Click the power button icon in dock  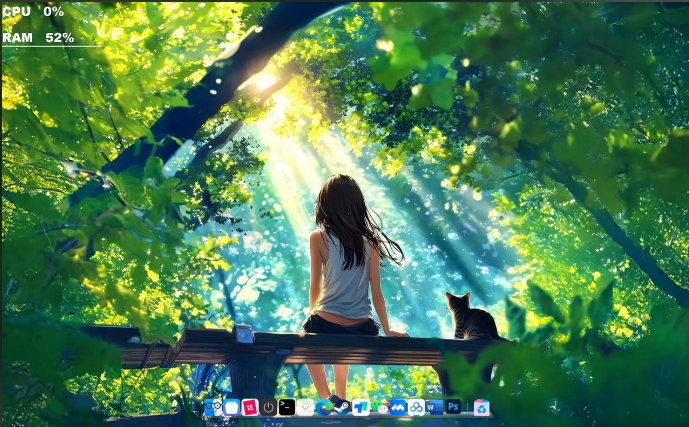(x=268, y=408)
